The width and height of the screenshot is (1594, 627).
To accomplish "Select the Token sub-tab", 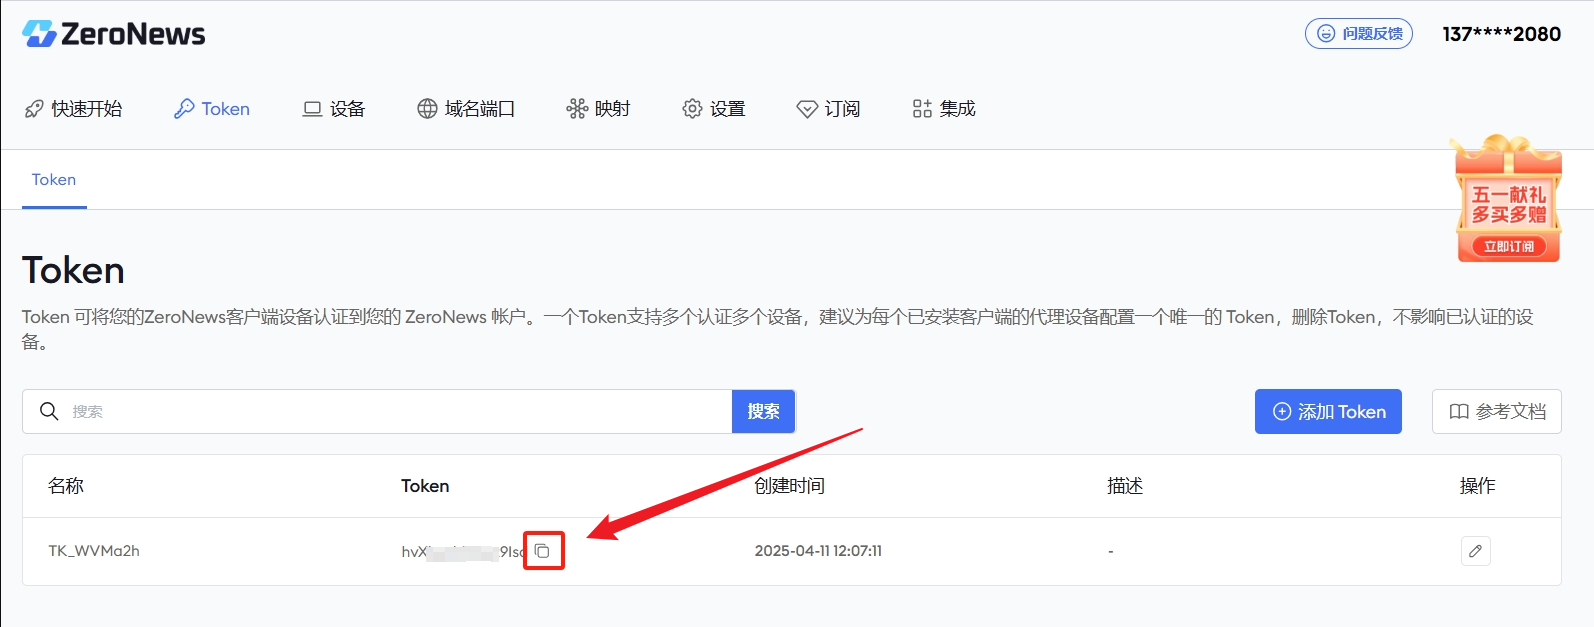I will [54, 180].
